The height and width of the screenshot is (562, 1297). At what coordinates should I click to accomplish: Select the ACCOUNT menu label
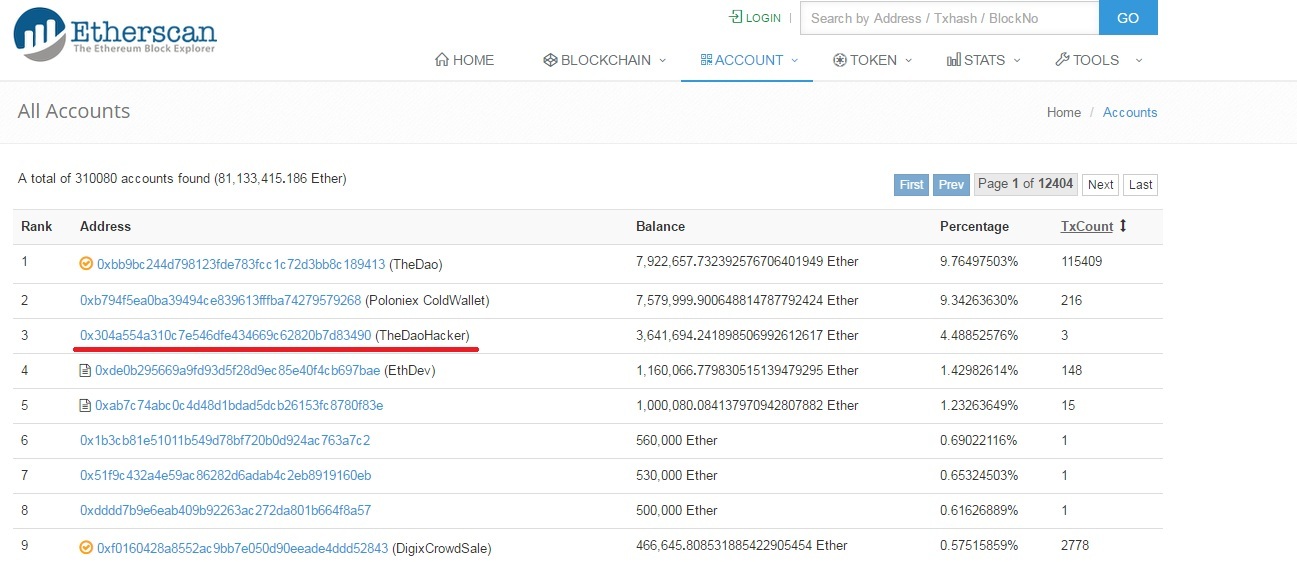tap(749, 60)
